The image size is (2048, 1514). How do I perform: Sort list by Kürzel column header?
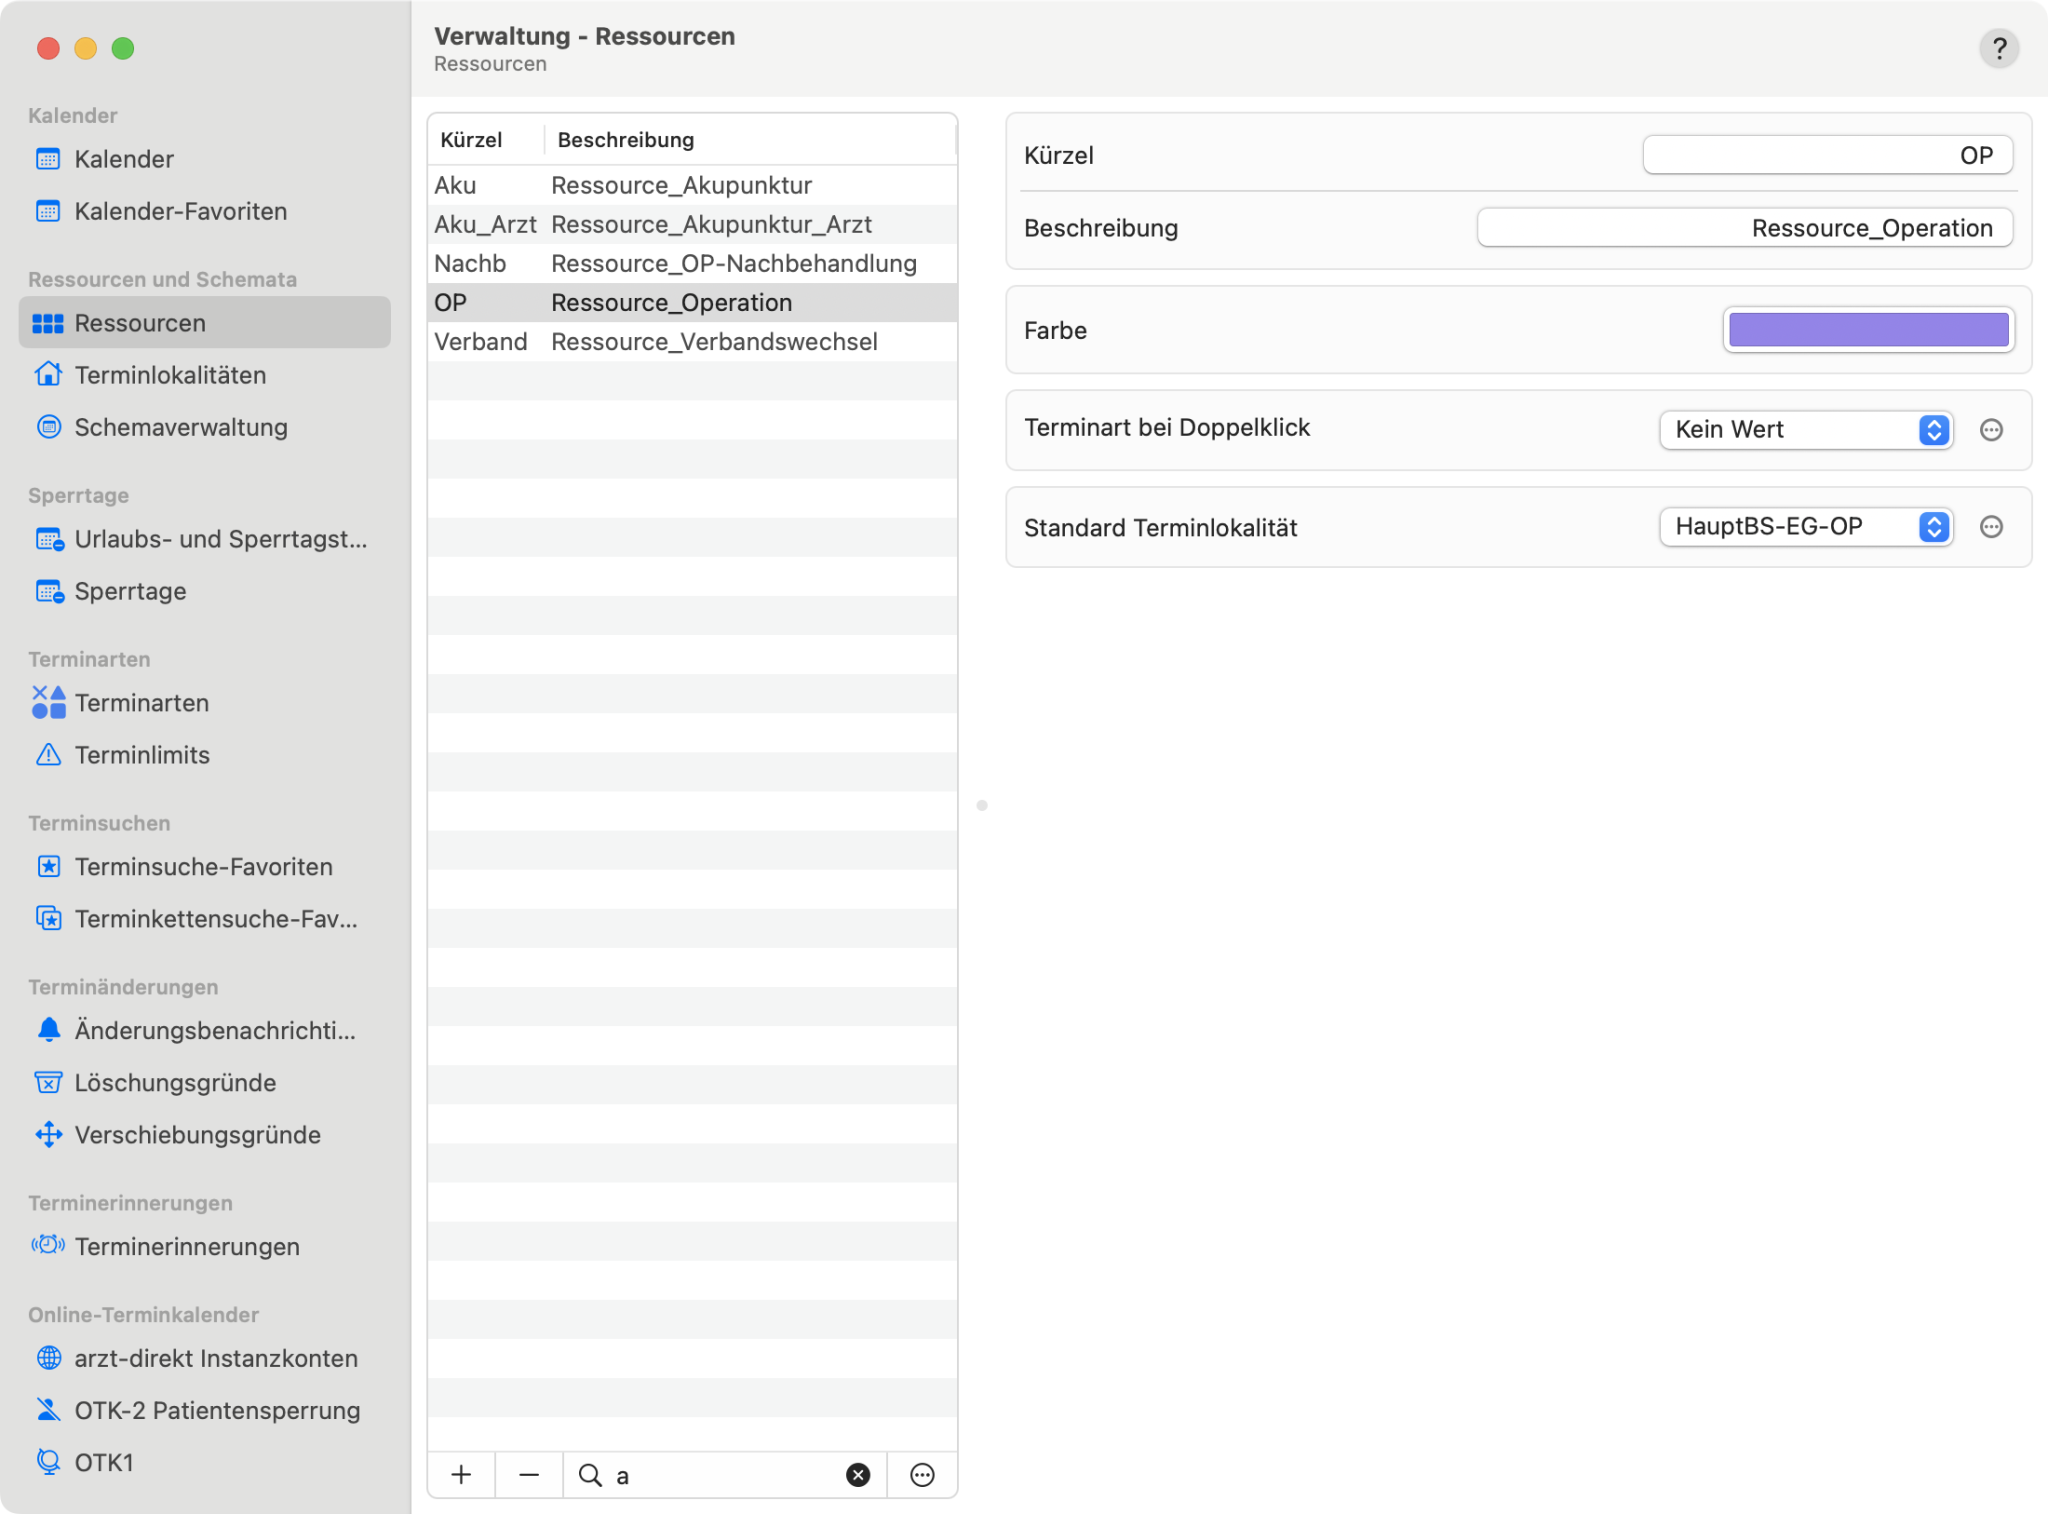[472, 140]
